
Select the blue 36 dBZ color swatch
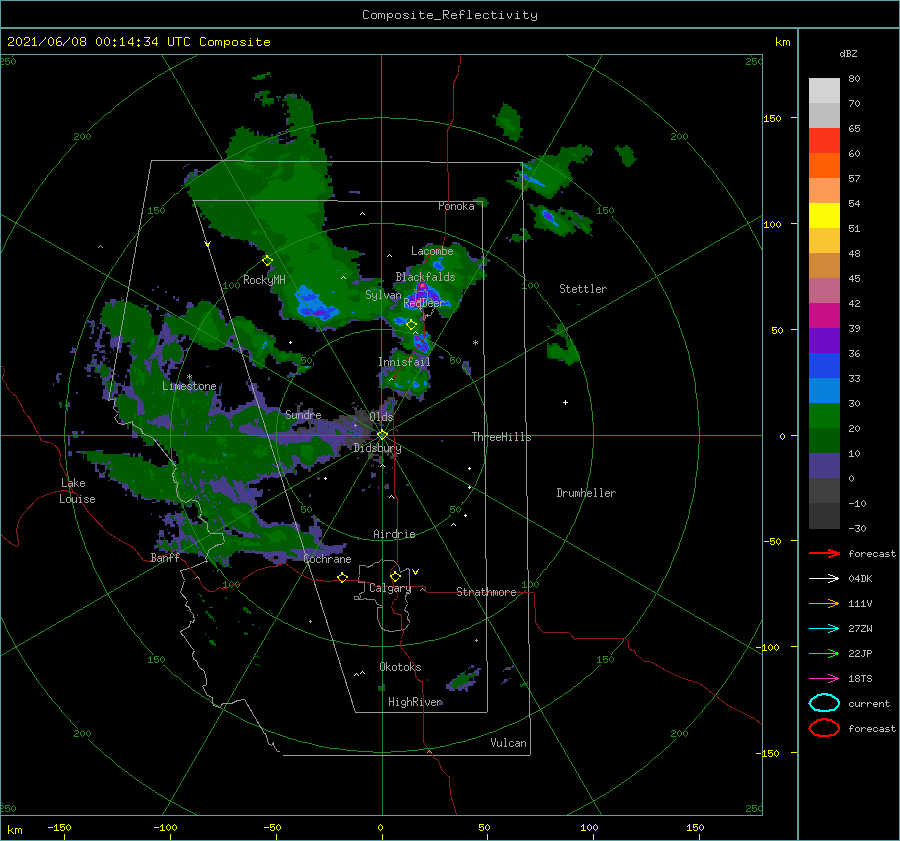pos(824,366)
